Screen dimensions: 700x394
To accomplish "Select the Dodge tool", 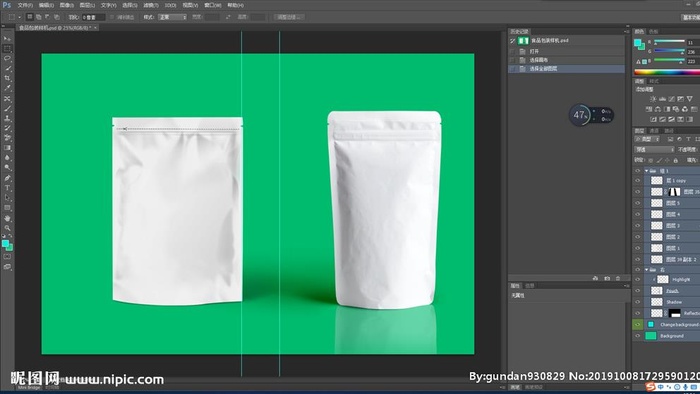I will tap(7, 167).
